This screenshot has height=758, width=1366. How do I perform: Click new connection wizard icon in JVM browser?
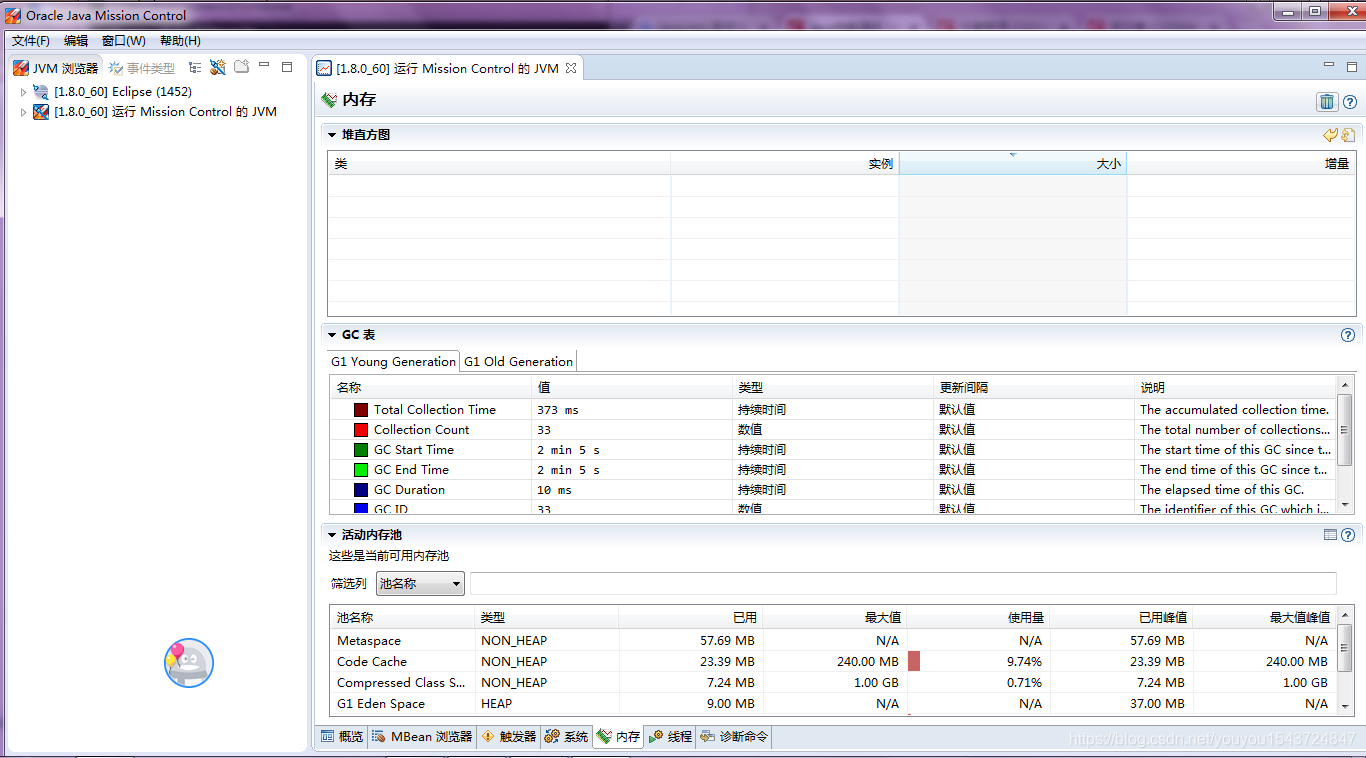pos(218,68)
